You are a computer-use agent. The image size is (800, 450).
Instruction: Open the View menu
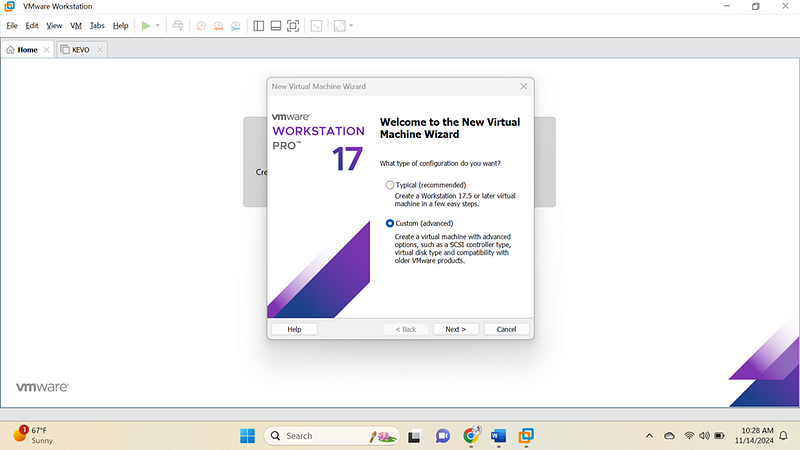coord(54,26)
